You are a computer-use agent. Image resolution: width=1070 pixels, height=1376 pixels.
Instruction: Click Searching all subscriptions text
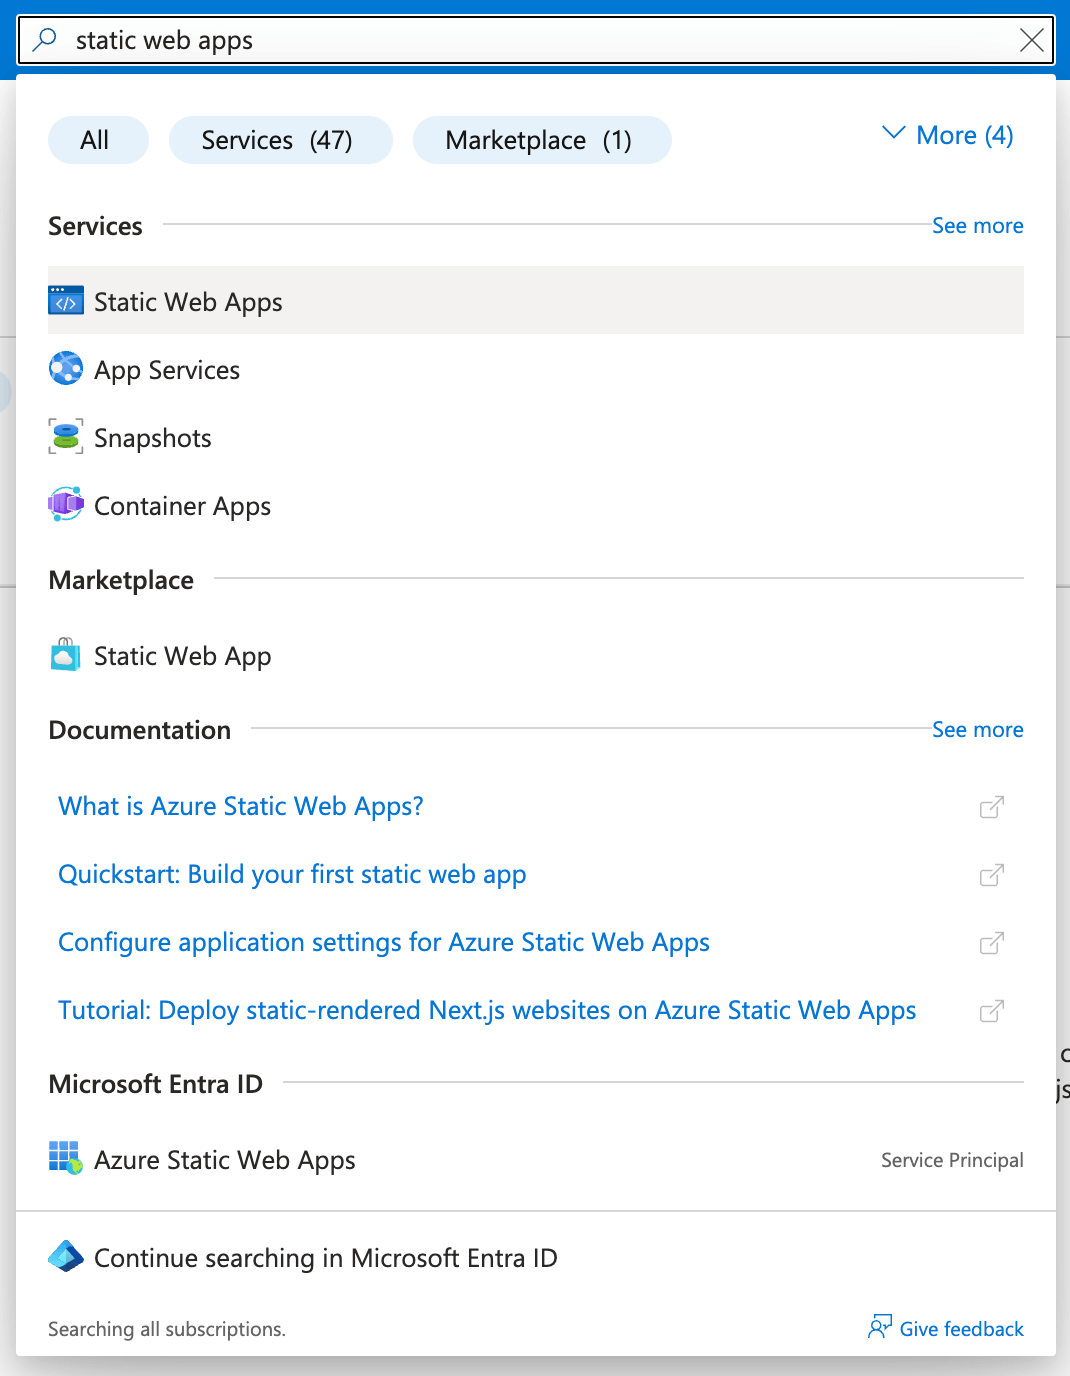(x=167, y=1329)
